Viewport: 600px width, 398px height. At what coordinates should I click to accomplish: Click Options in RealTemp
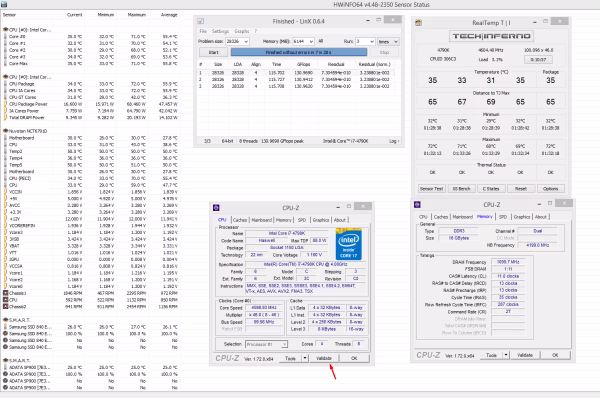tap(550, 189)
